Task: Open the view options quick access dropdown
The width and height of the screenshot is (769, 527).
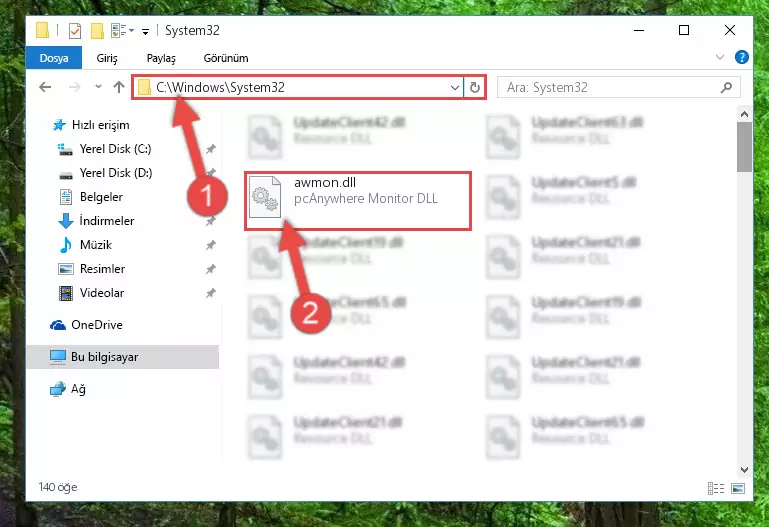Action: pos(122,31)
